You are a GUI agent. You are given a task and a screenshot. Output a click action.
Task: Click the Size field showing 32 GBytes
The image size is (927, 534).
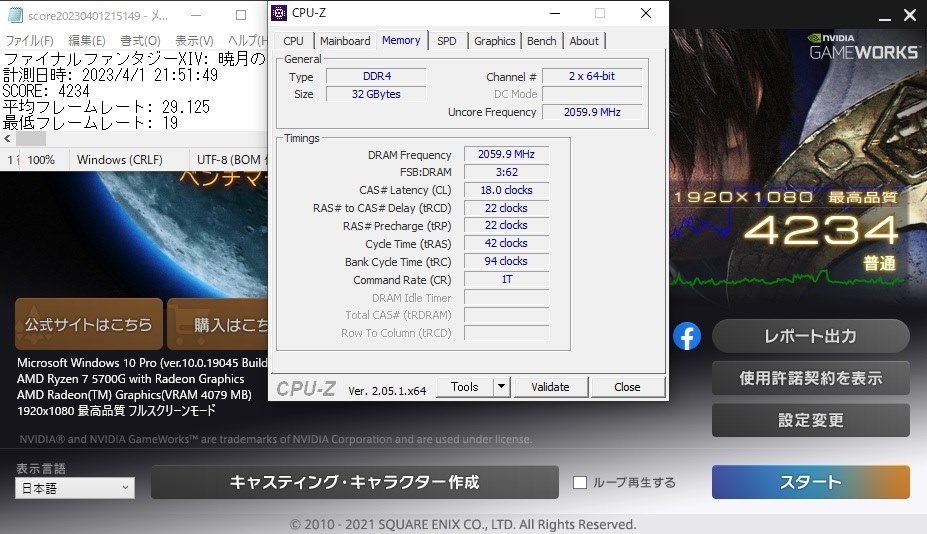[x=377, y=94]
